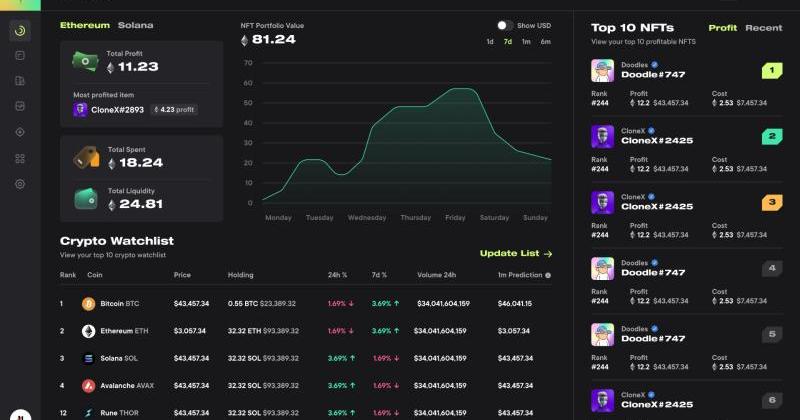Image resolution: width=800 pixels, height=420 pixels.
Task: Click the Bitcoin coin icon in watchlist
Action: [88, 303]
